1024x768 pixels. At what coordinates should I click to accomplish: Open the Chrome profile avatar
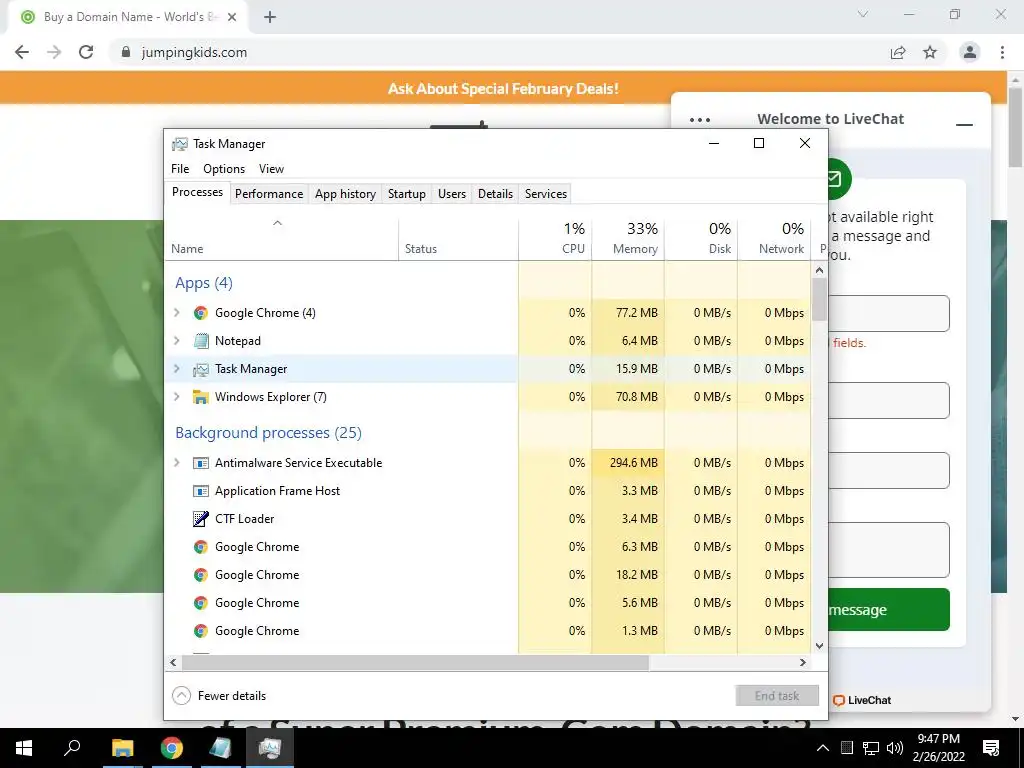point(970,52)
